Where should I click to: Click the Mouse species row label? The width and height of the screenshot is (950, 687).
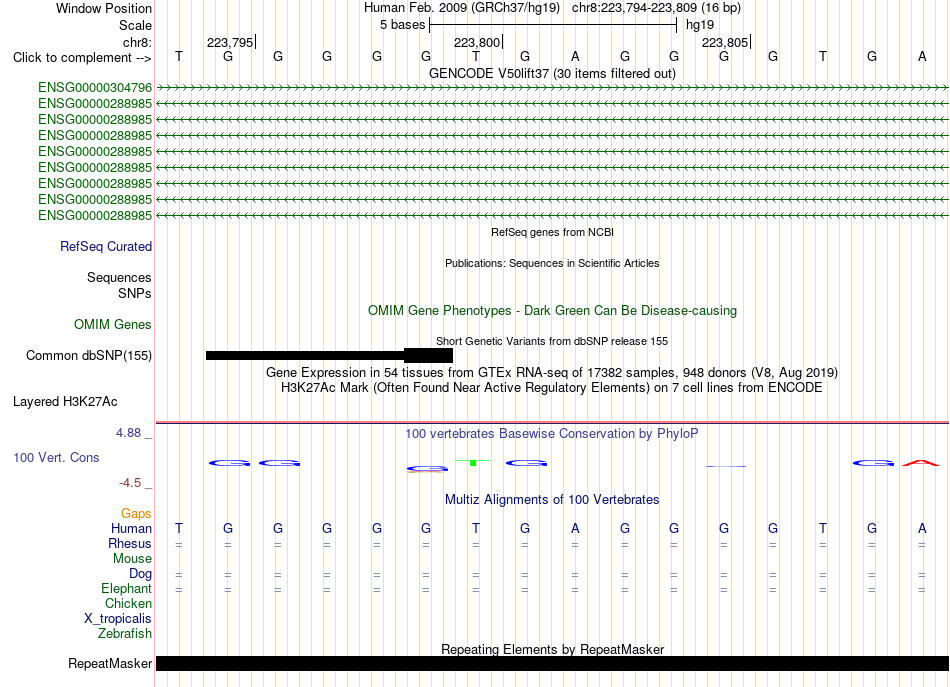[x=132, y=559]
